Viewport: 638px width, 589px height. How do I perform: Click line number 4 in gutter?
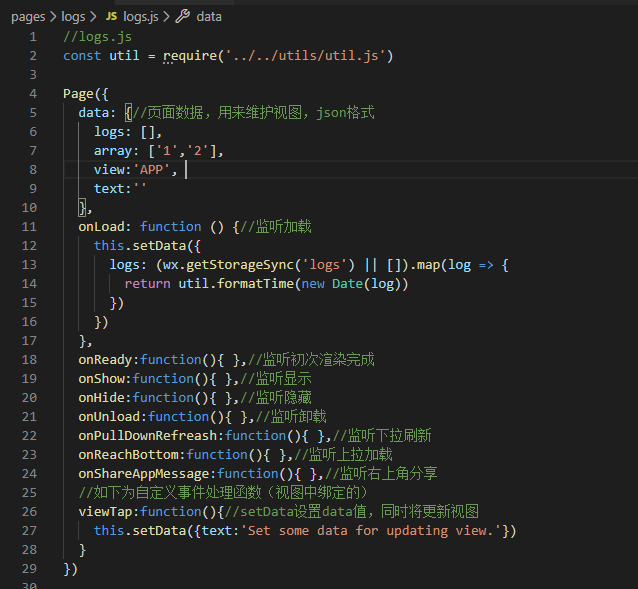coord(33,94)
